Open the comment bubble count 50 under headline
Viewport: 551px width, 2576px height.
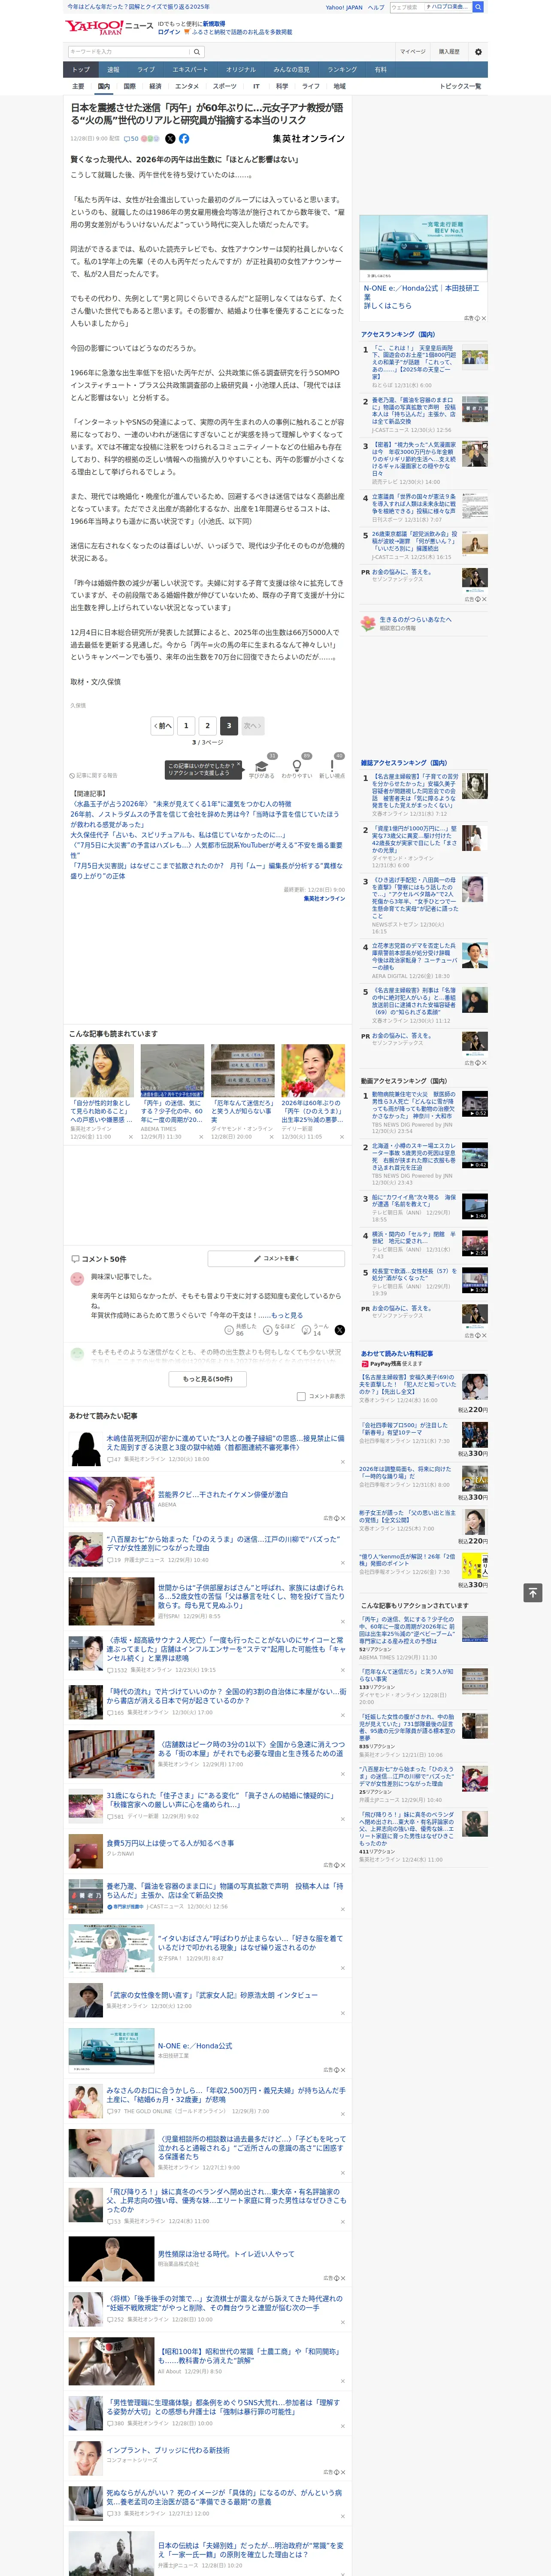(131, 139)
